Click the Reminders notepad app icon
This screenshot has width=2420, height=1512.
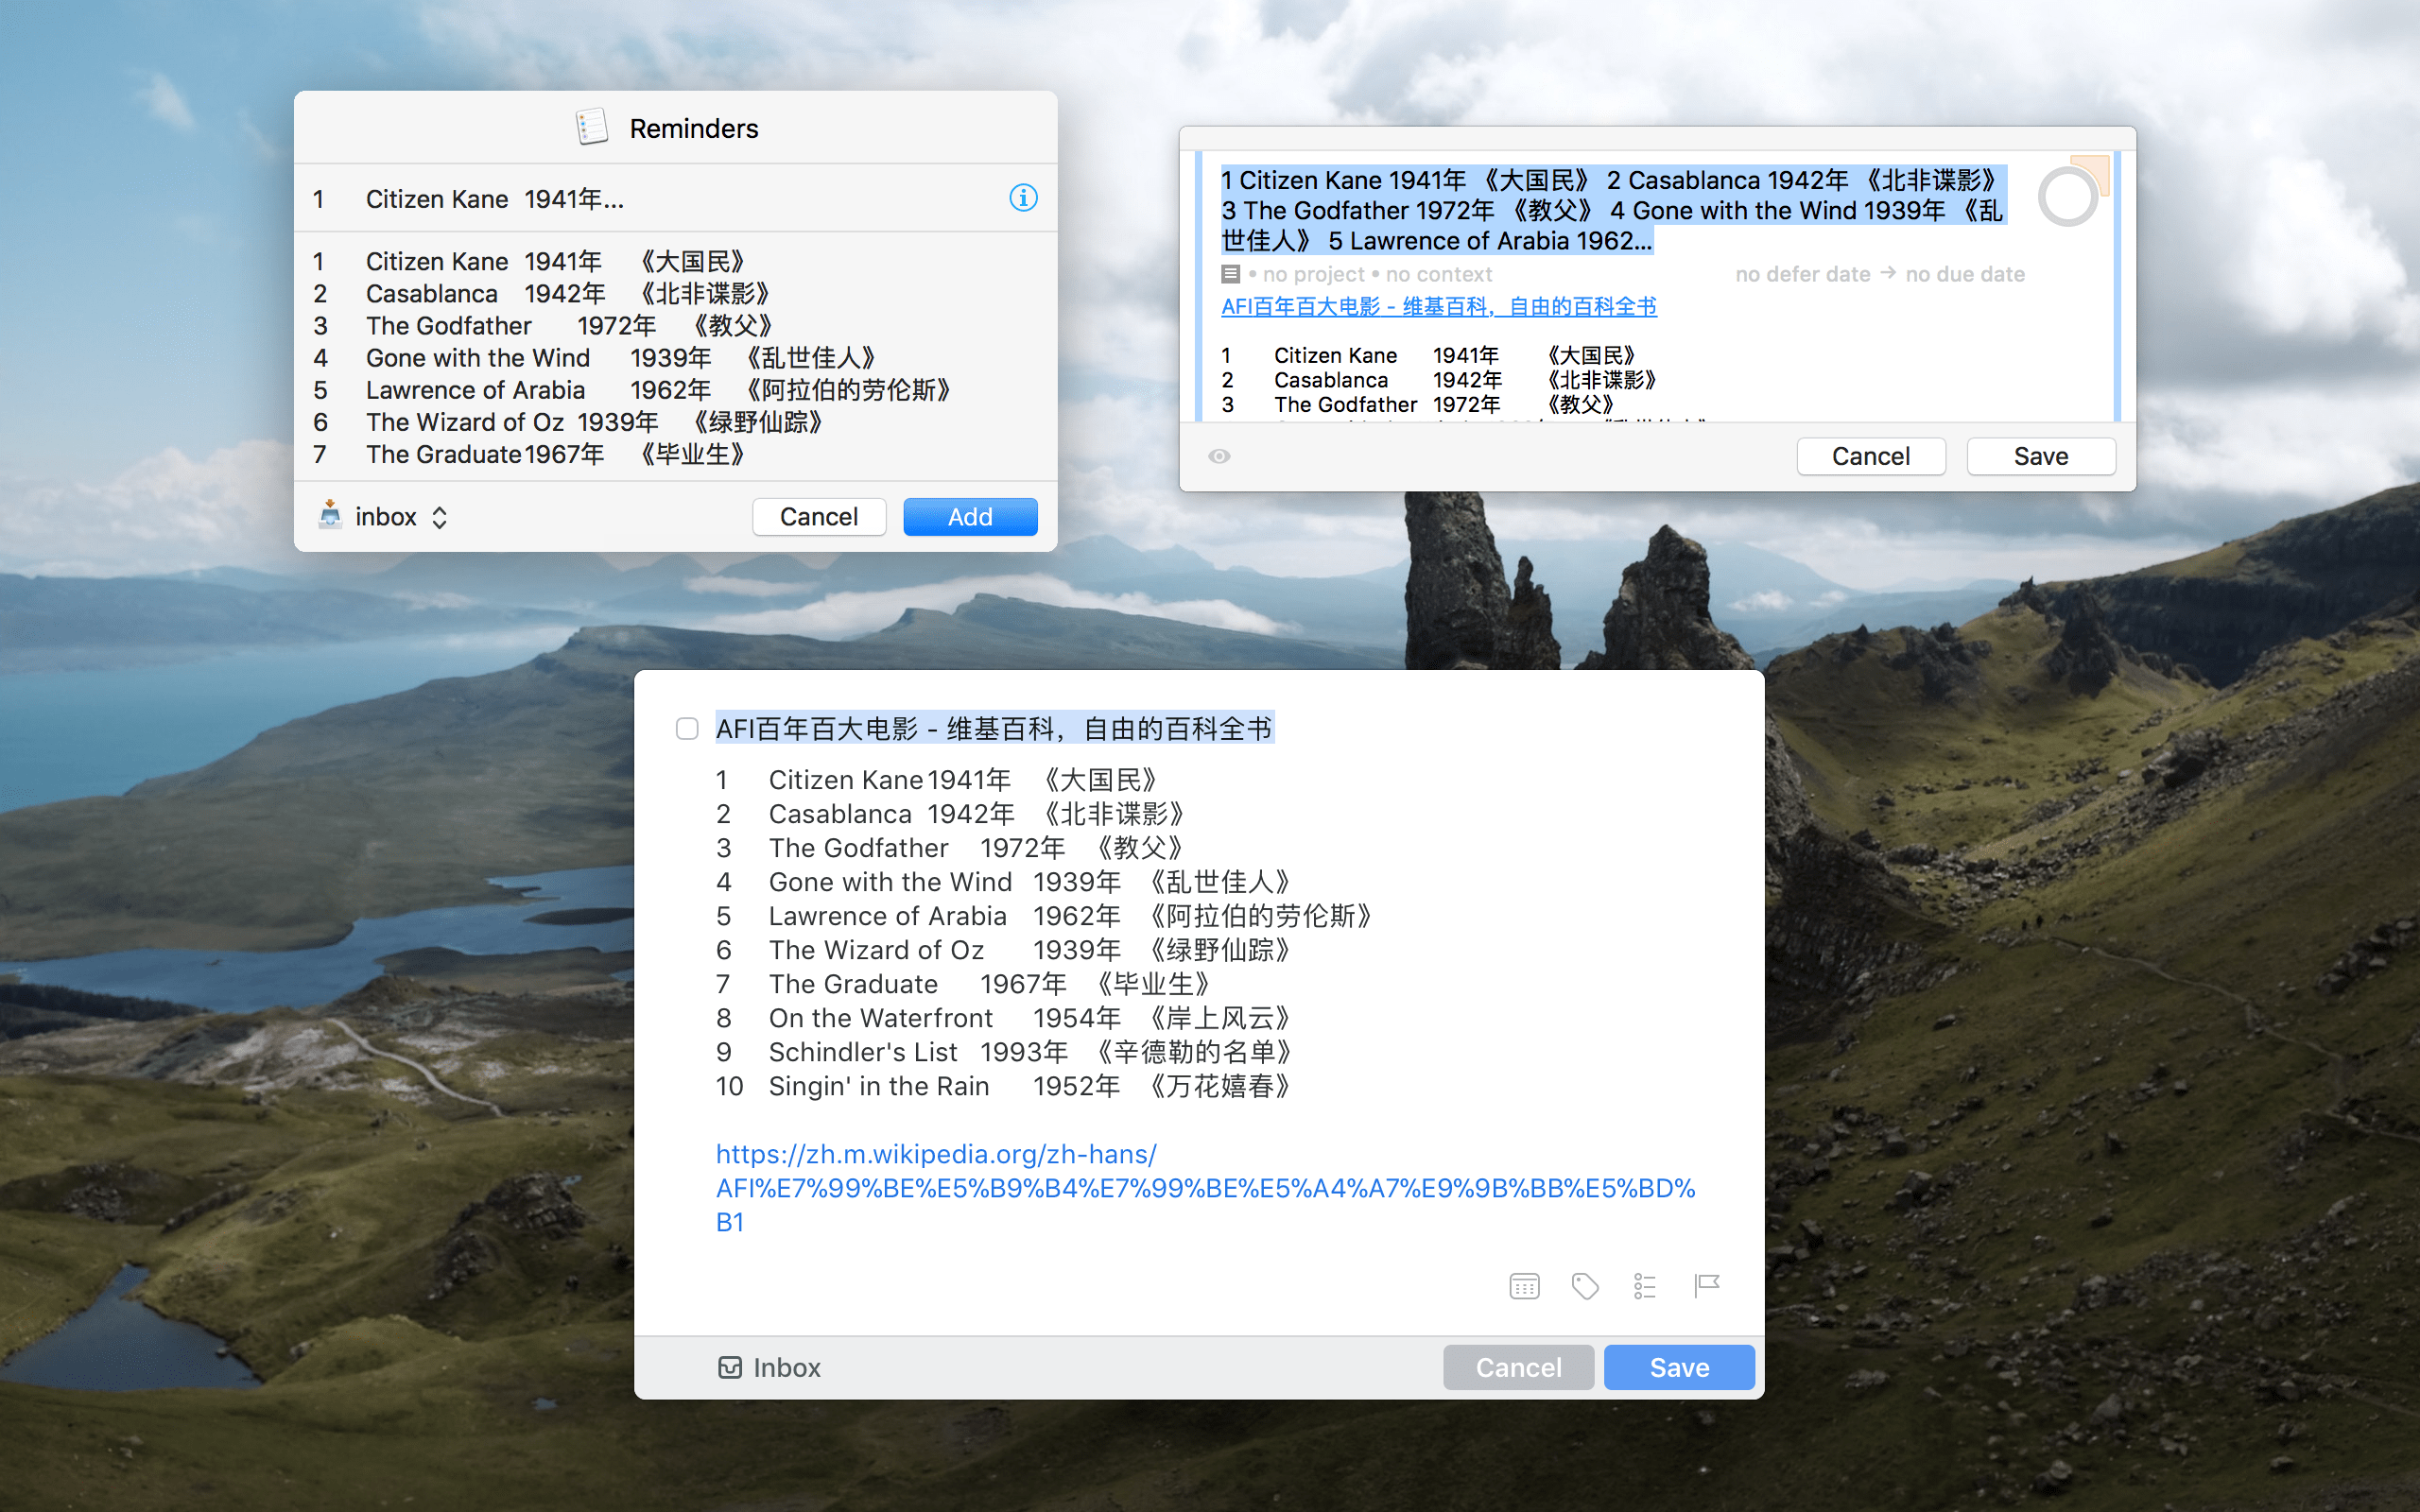592,128
